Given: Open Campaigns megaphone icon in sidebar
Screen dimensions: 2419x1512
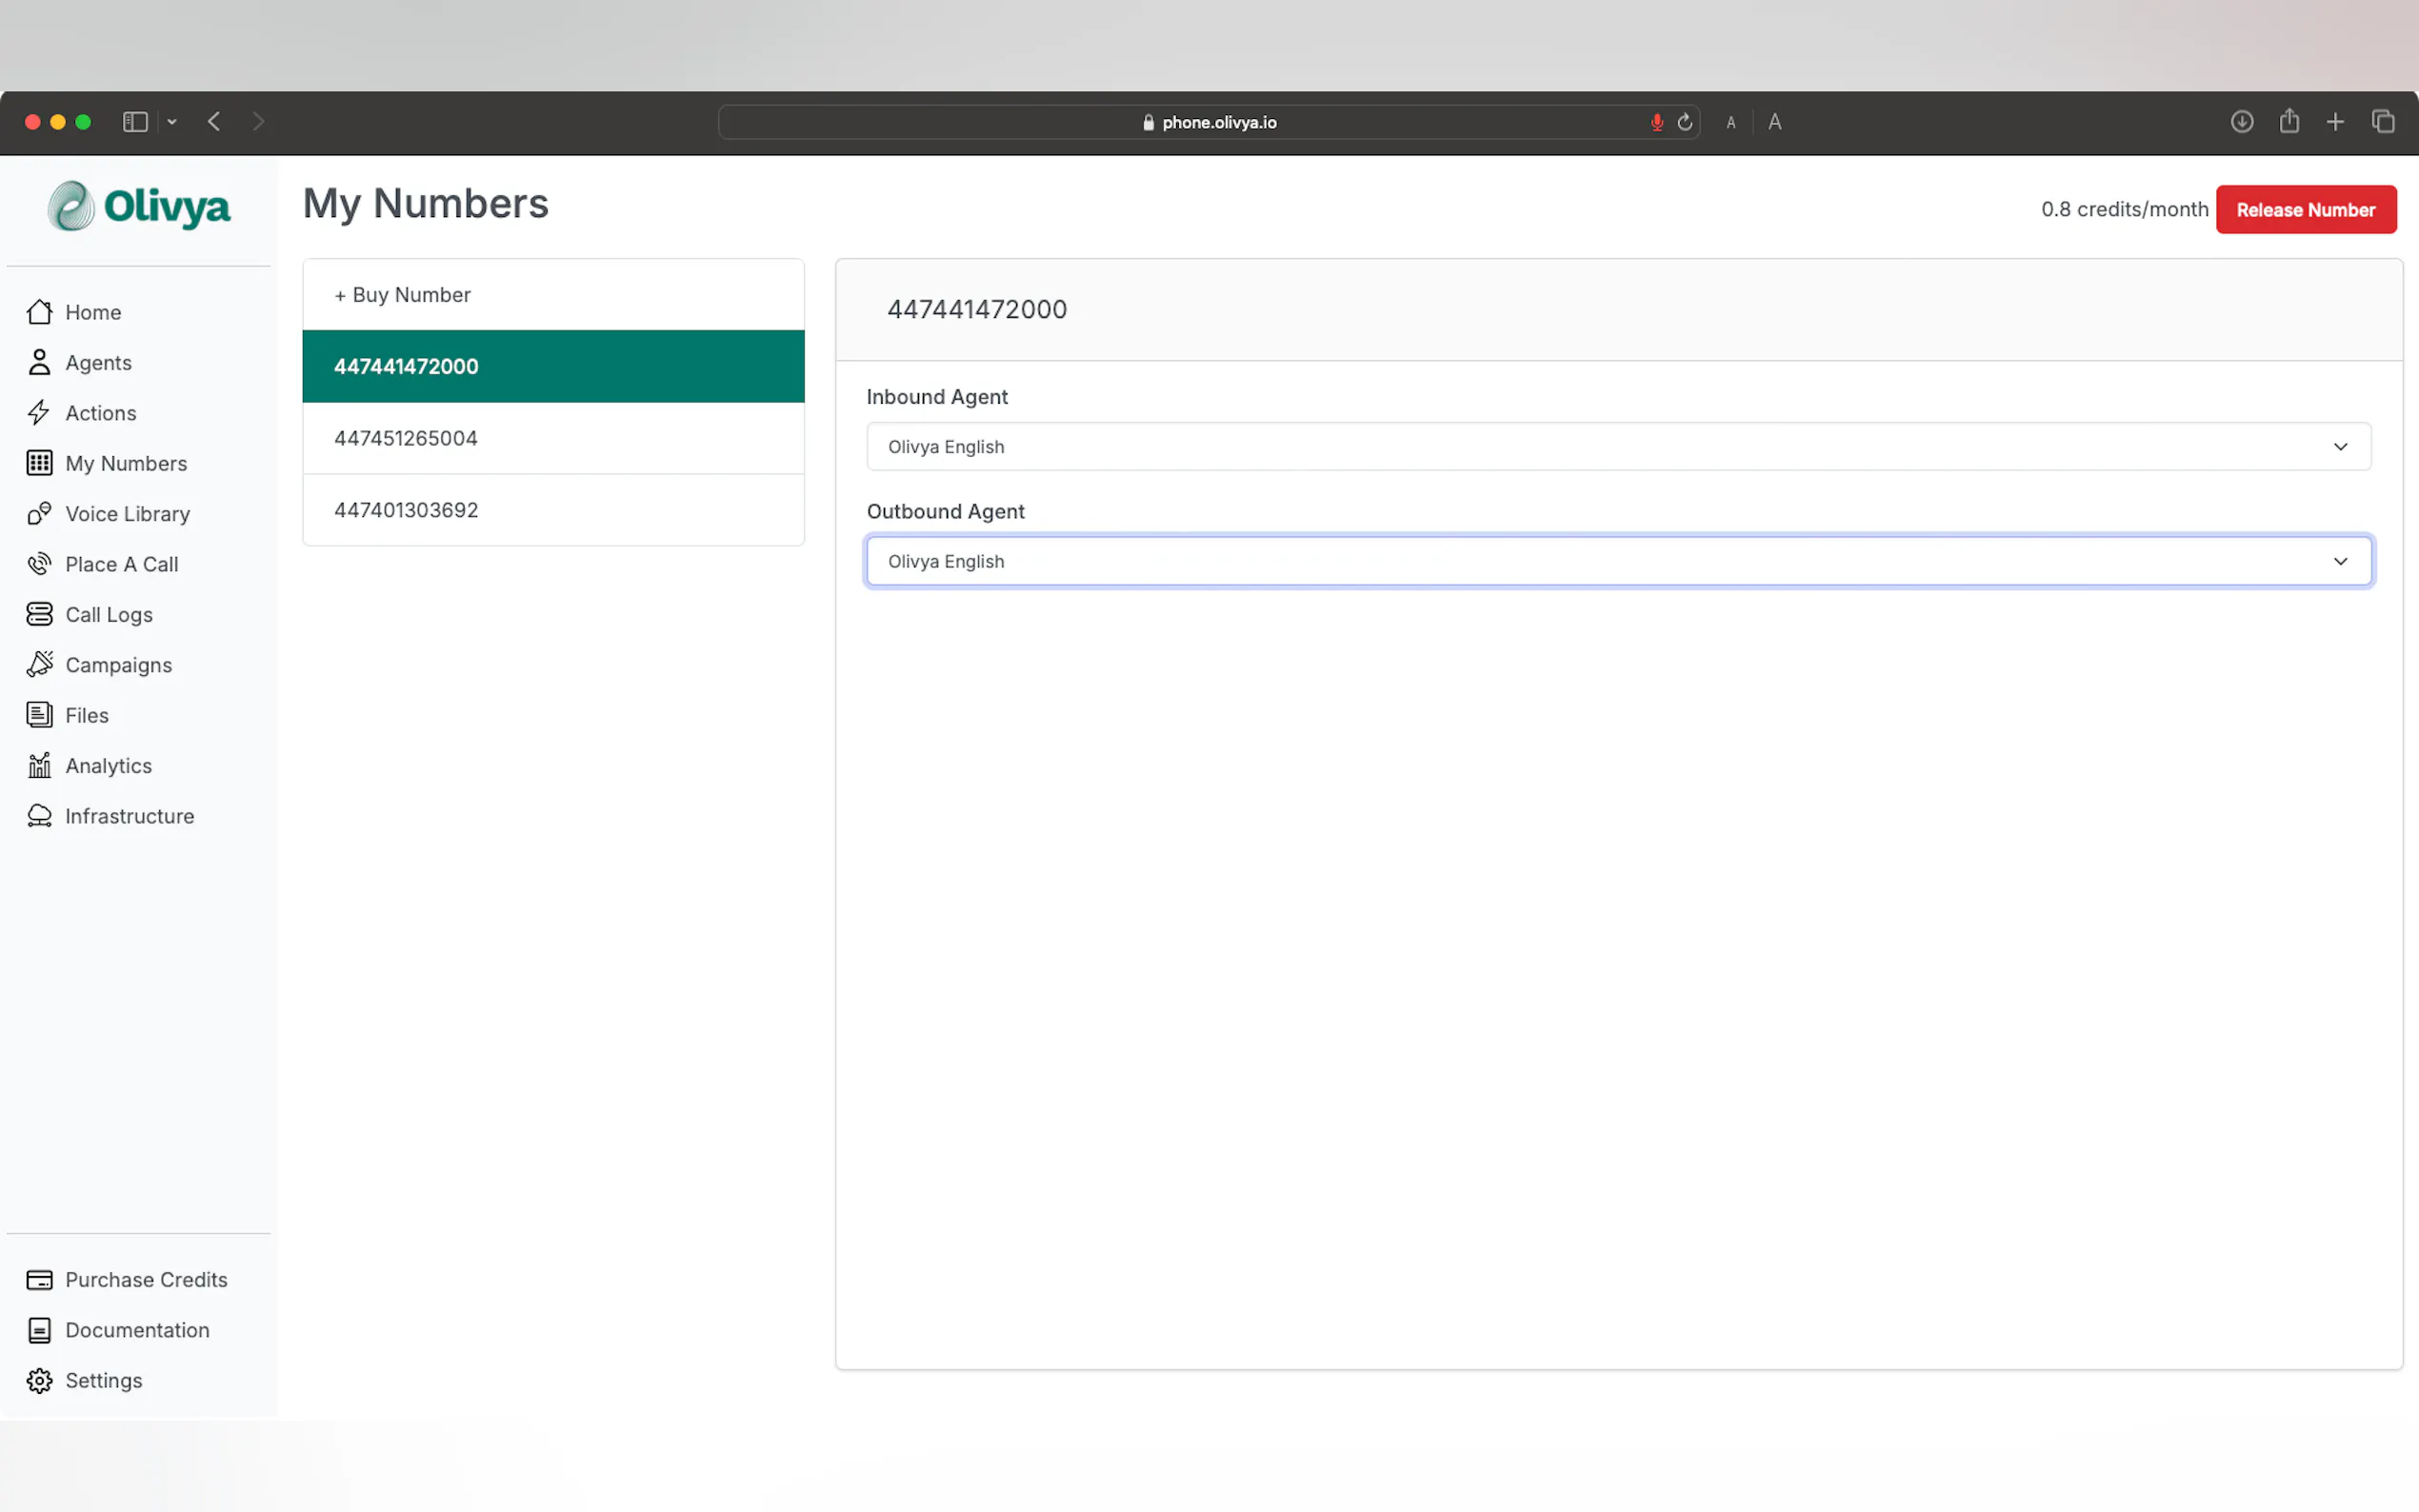Looking at the screenshot, I should 39,665.
